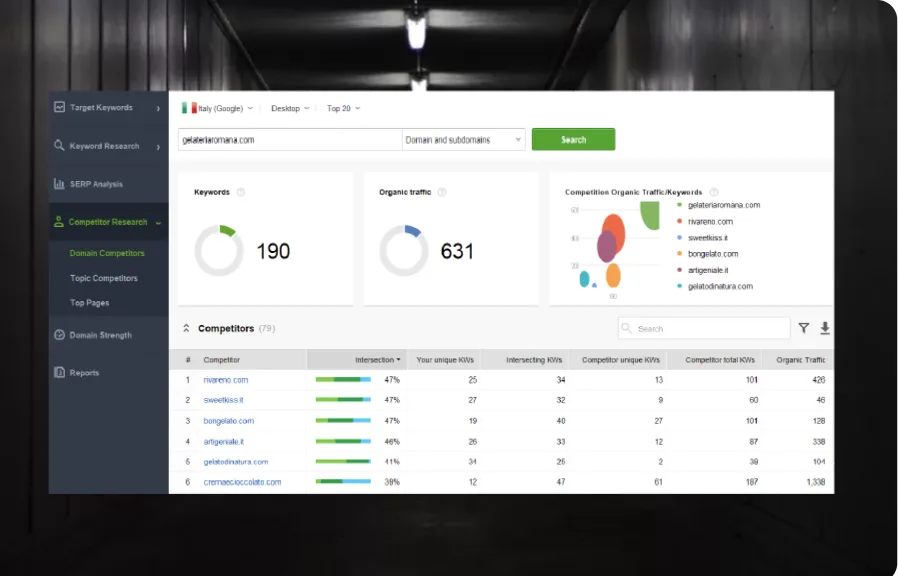The height and width of the screenshot is (576, 898).
Task: Open the Italy (Google) country dropdown
Action: [217, 108]
